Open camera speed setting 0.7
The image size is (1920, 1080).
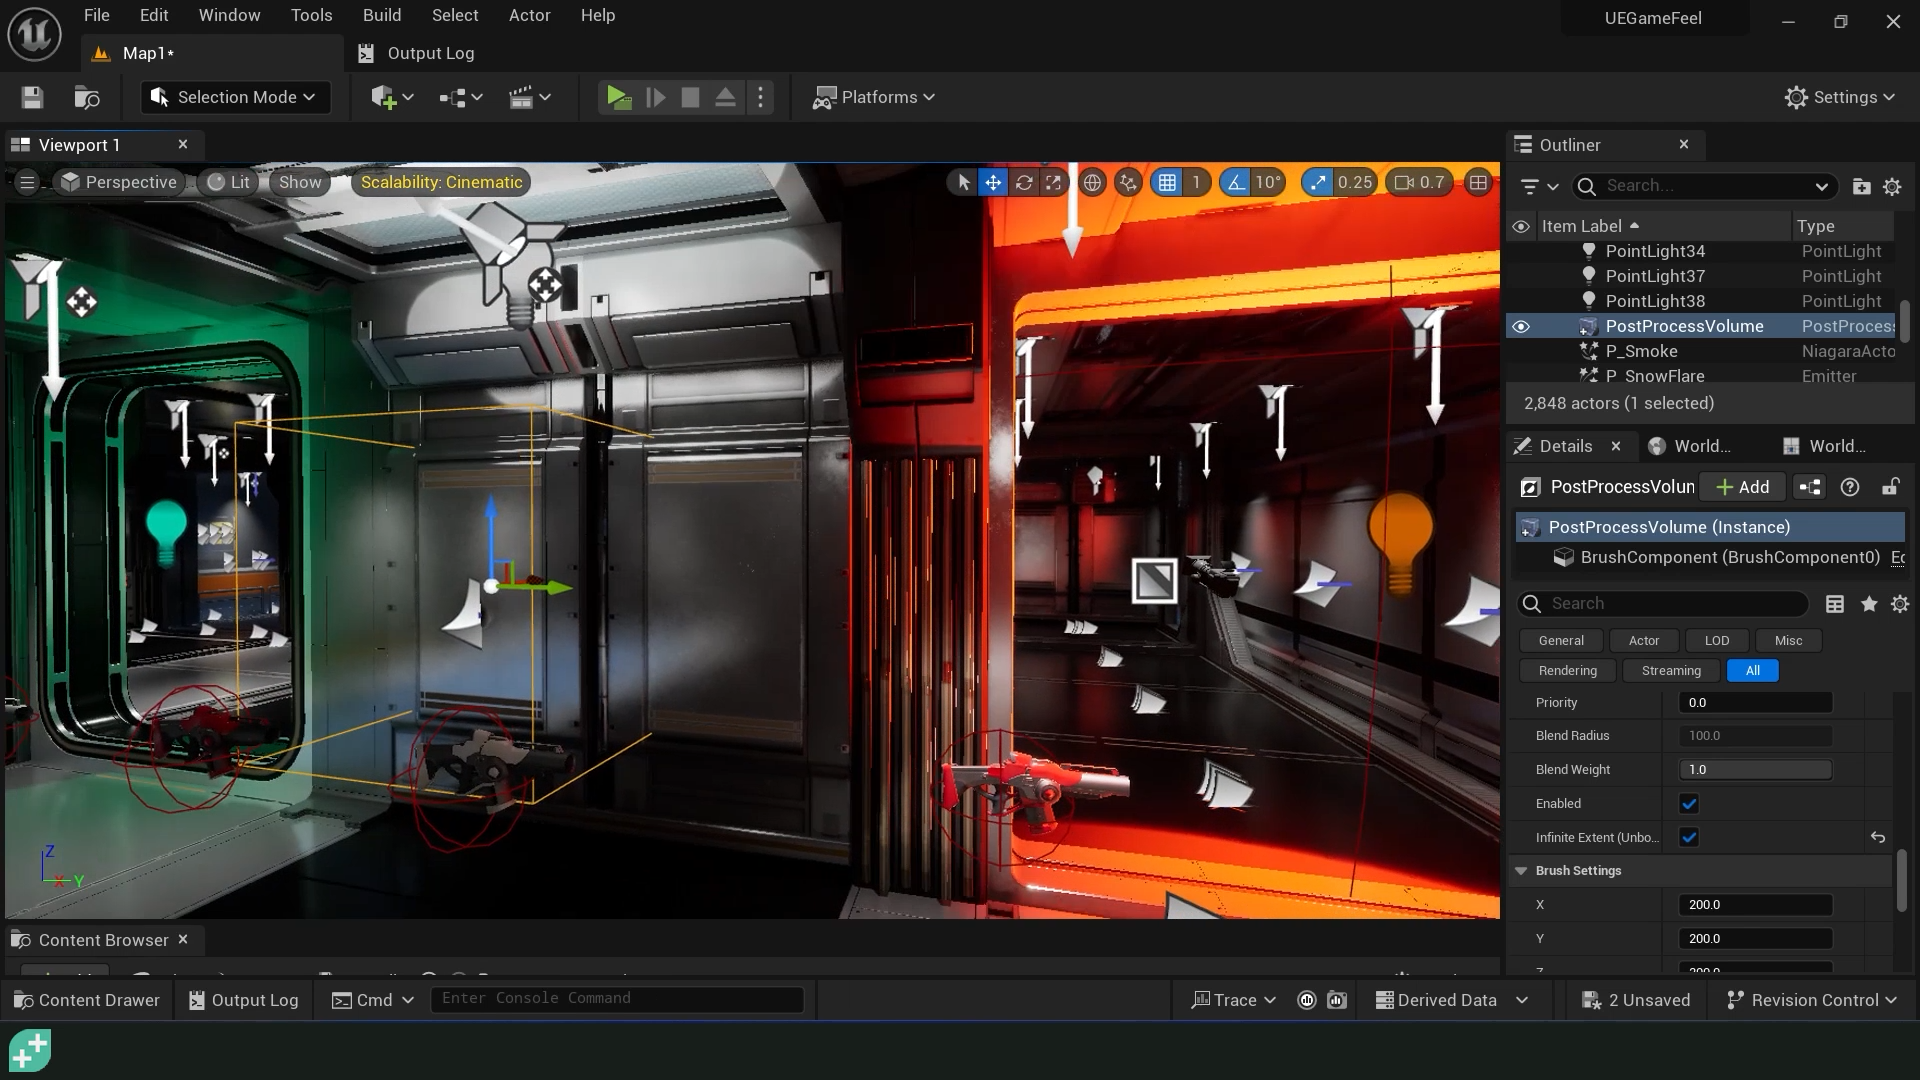(x=1419, y=182)
